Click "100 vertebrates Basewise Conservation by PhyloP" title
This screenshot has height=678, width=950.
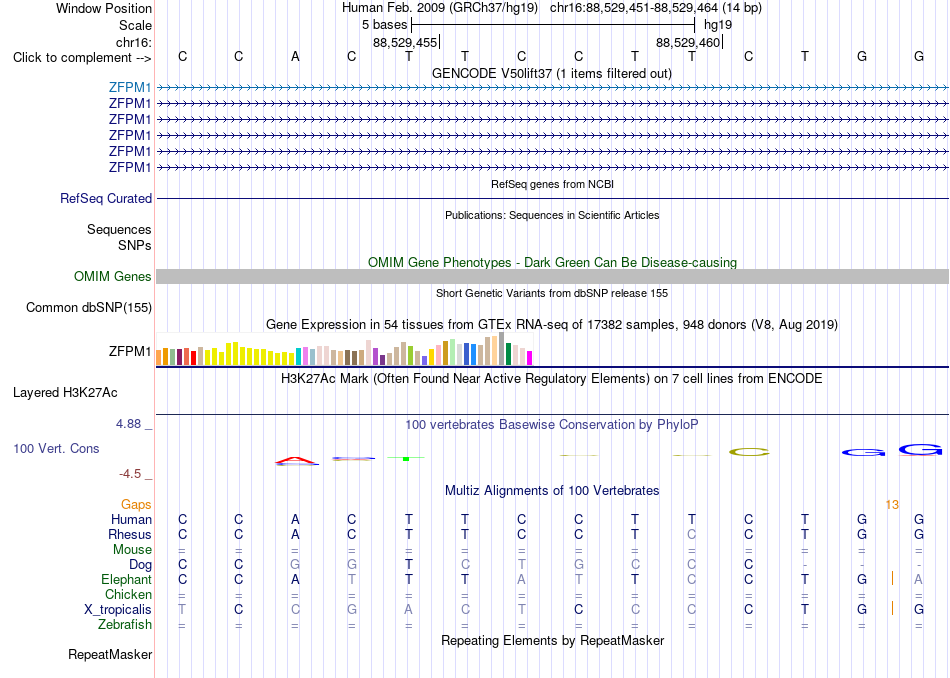click(552, 425)
